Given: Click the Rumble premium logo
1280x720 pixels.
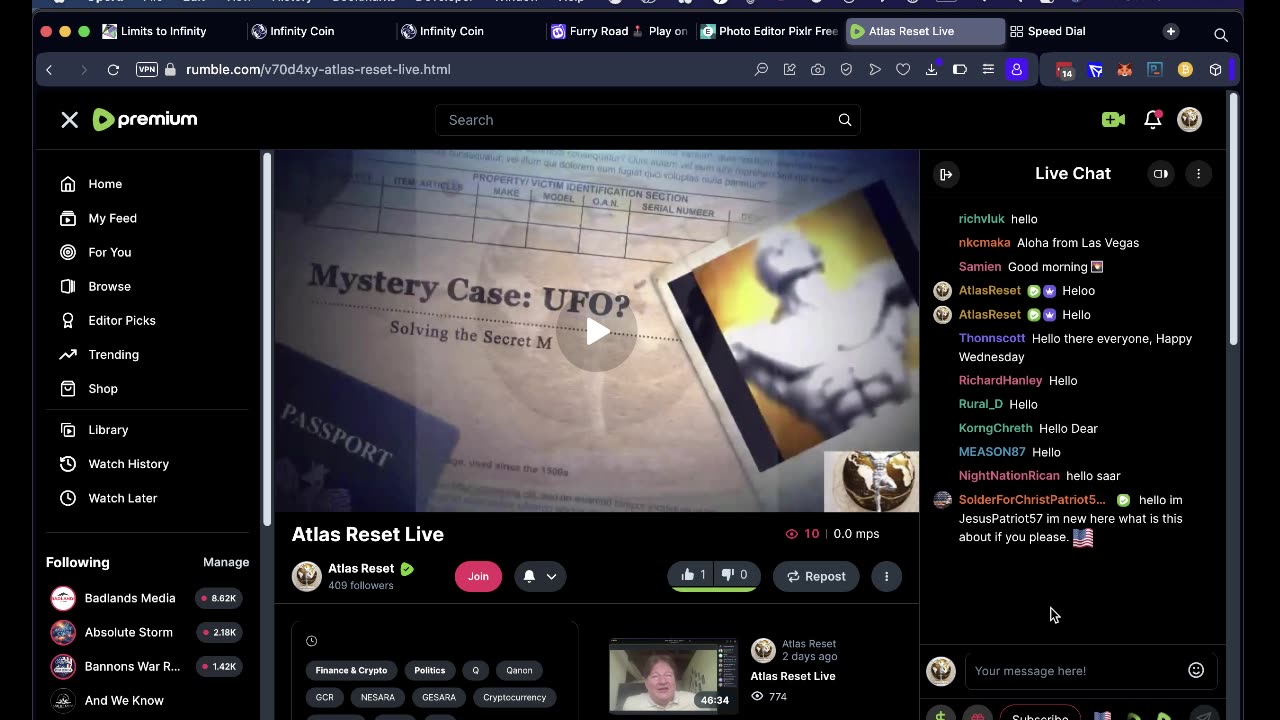Looking at the screenshot, I should (145, 120).
